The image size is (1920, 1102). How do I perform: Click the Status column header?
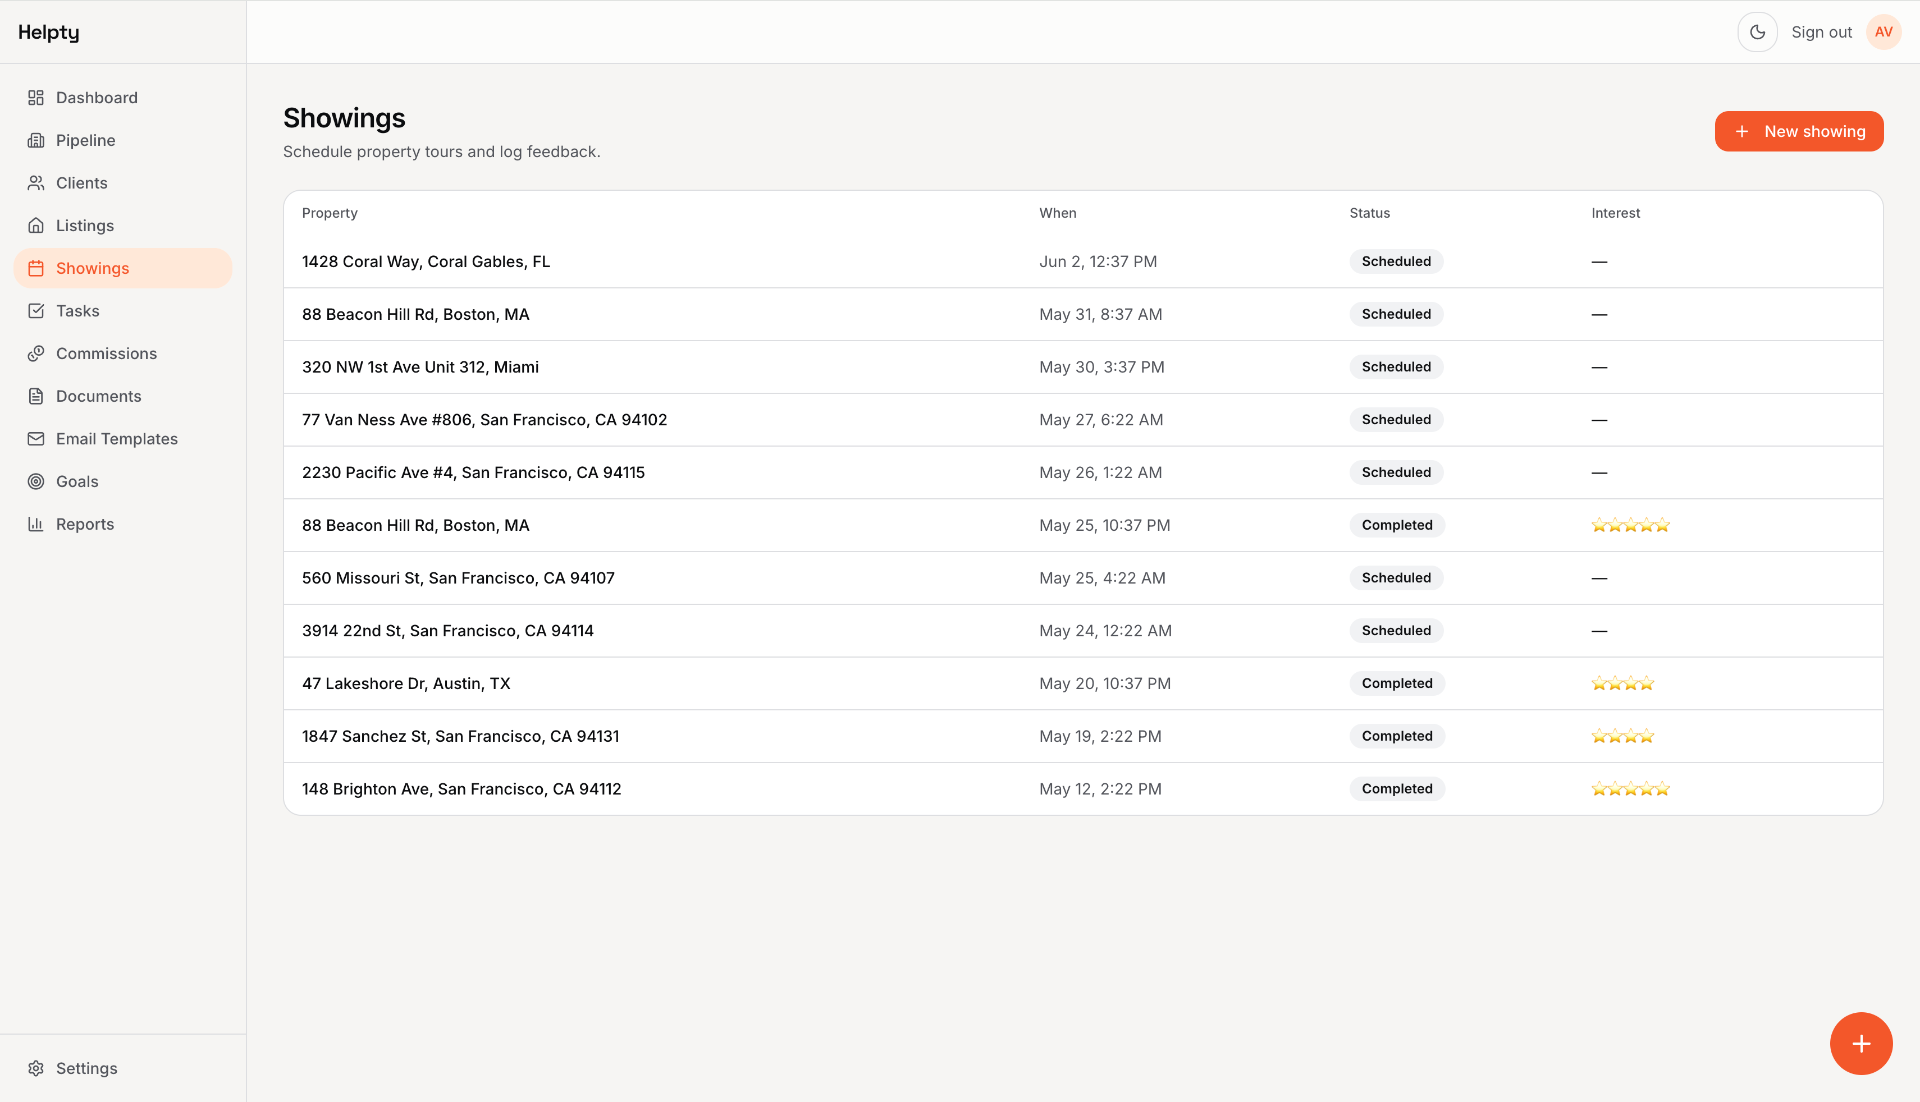[x=1370, y=214]
